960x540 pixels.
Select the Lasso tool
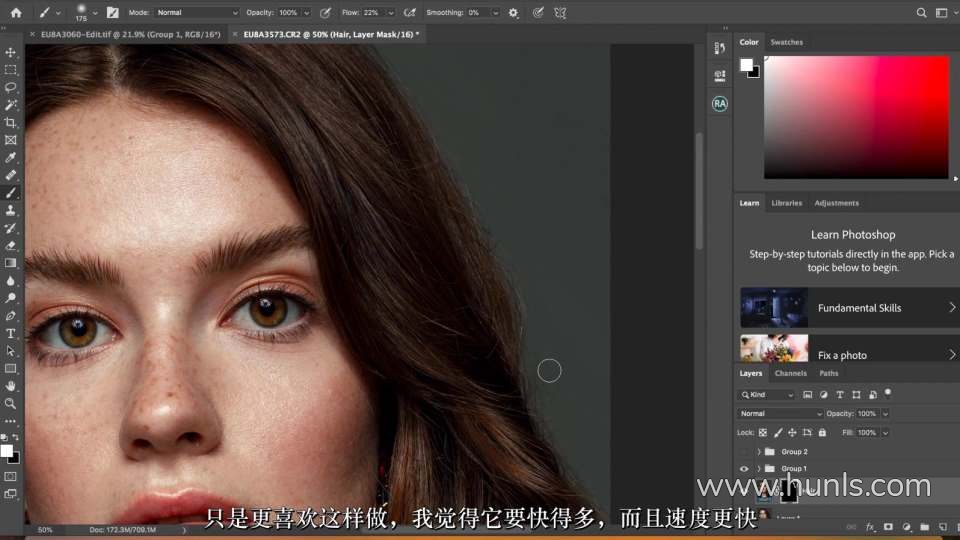coord(11,87)
